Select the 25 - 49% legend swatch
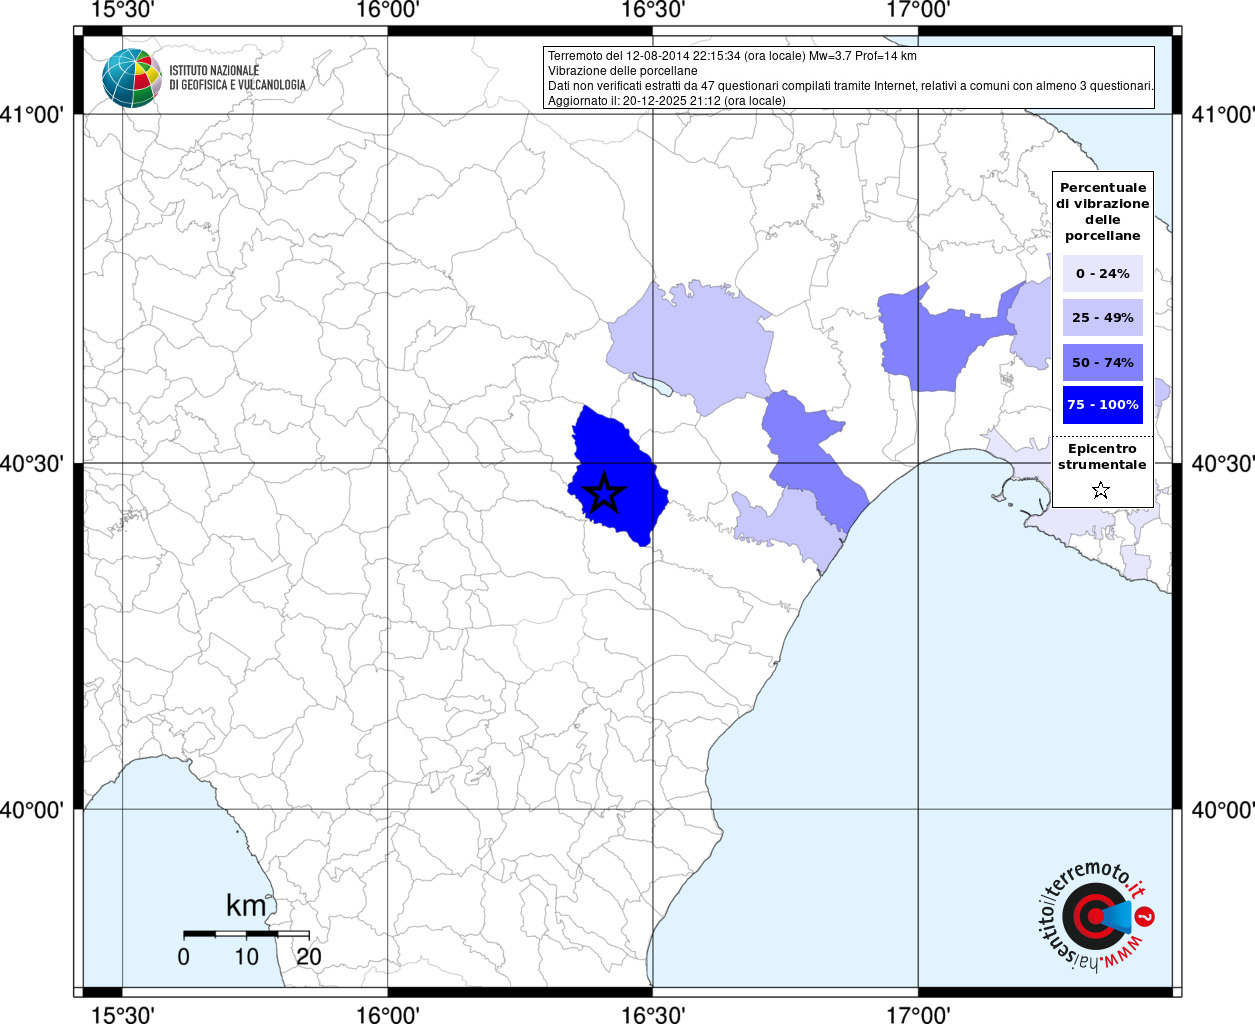 point(1103,317)
